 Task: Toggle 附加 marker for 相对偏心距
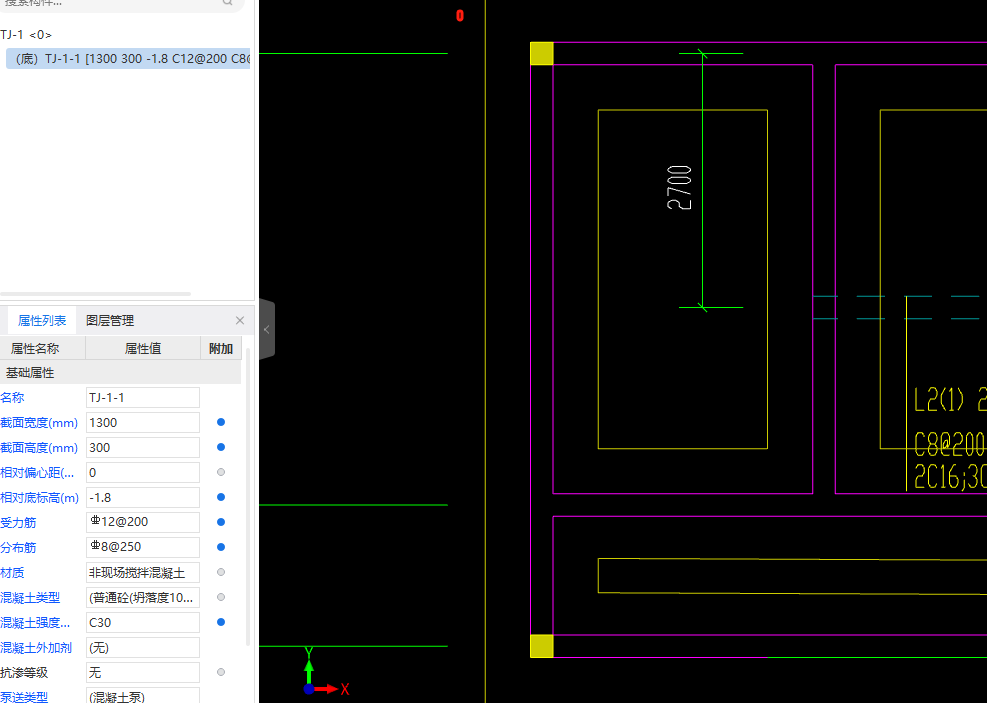(221, 472)
